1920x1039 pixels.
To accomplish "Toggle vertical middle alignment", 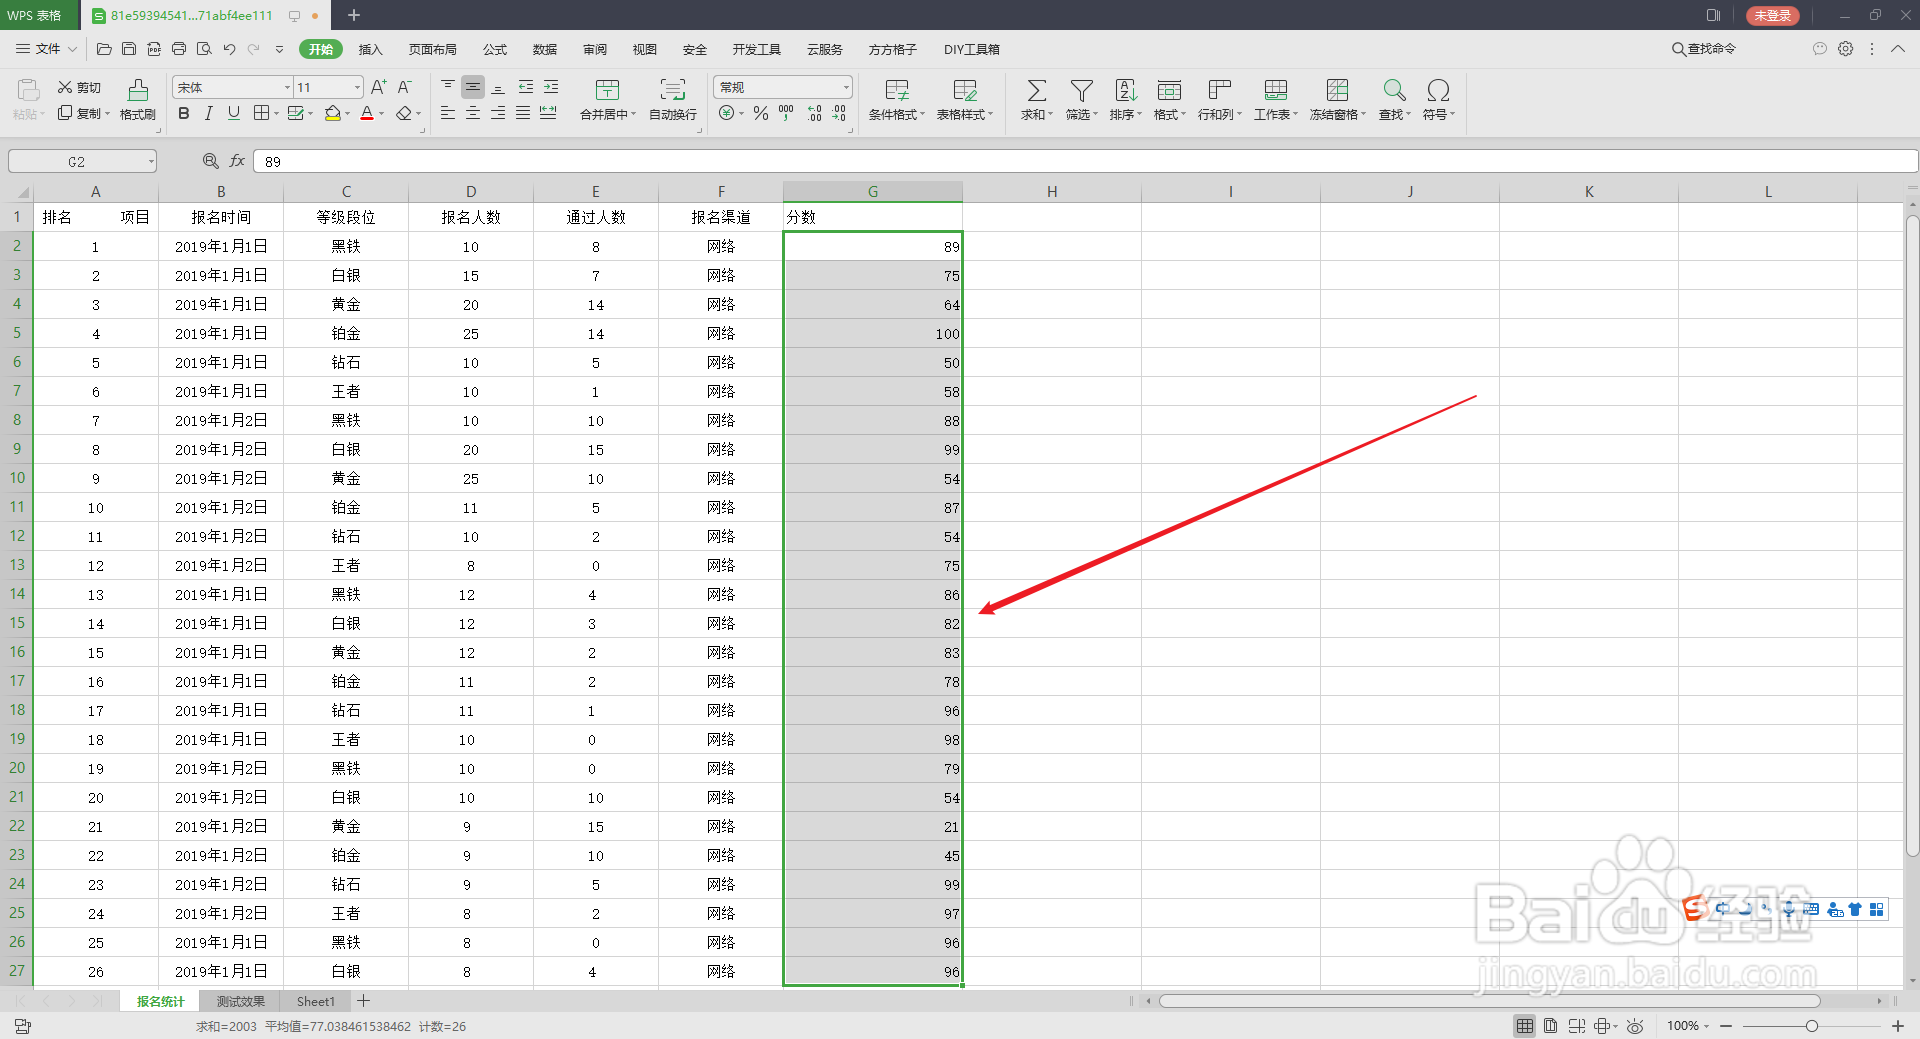I will click(473, 87).
